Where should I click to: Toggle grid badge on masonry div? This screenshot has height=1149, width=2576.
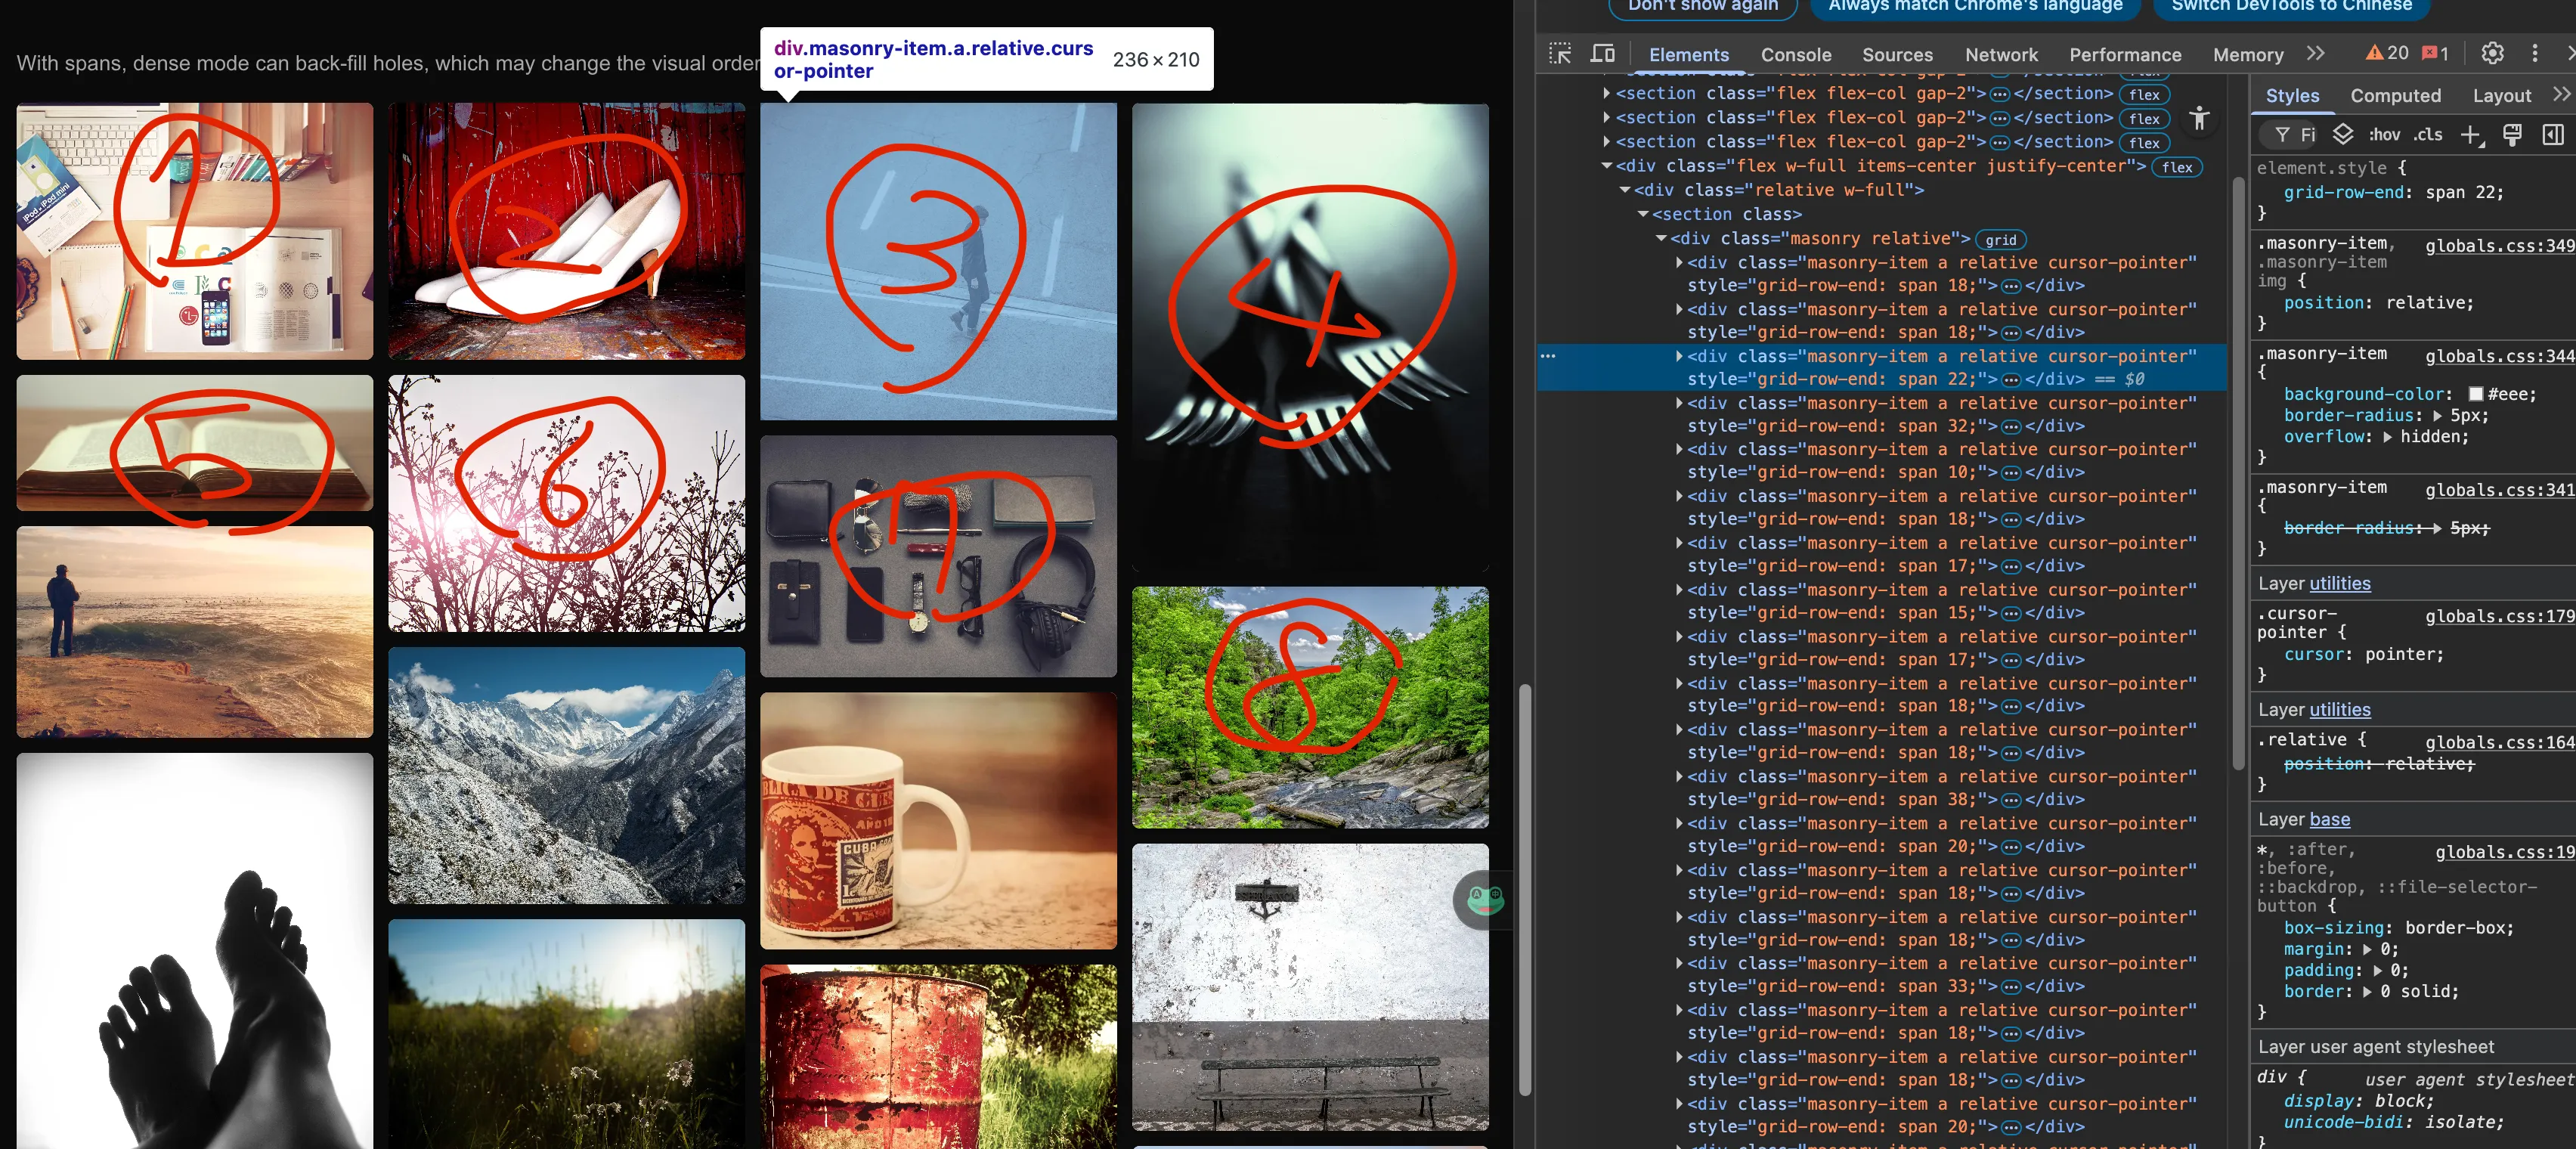[x=2000, y=240]
